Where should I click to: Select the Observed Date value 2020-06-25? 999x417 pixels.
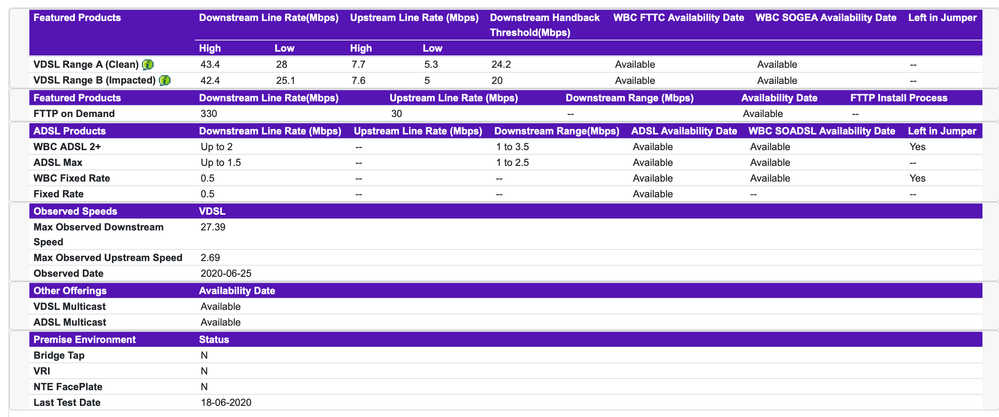tap(226, 273)
